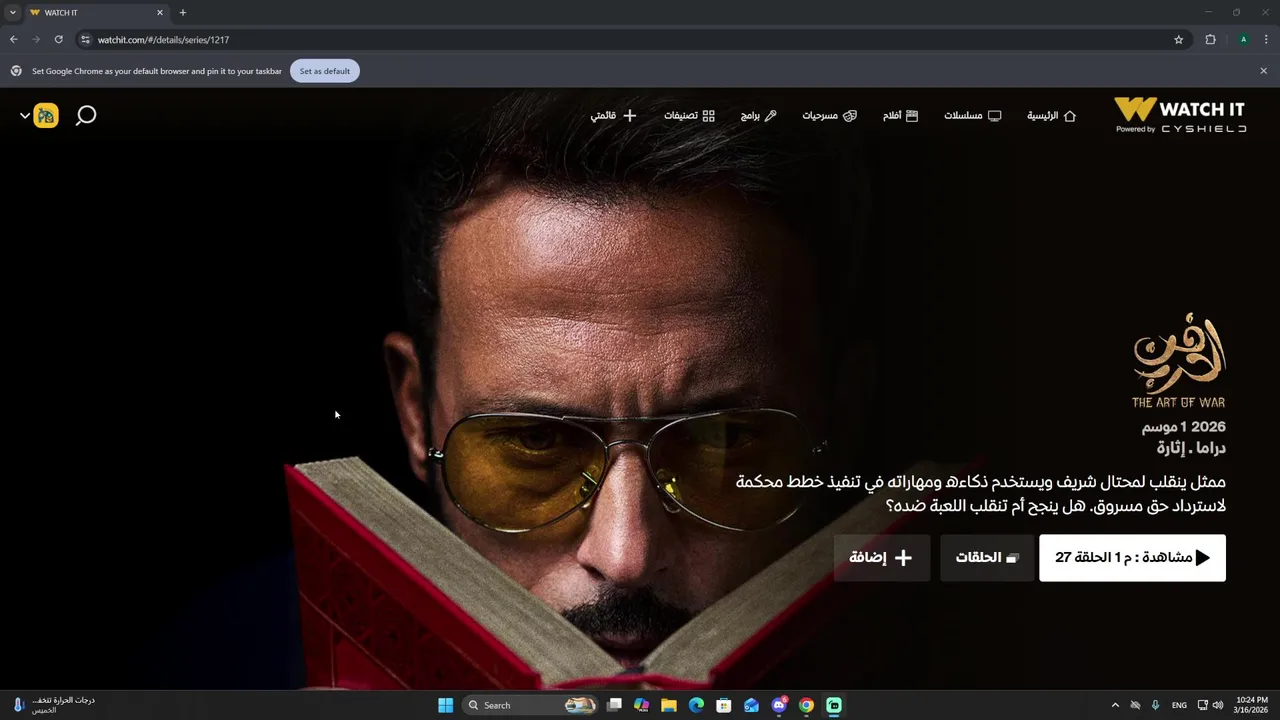Open File Explorer from taskbar
The image size is (1280, 720).
click(x=669, y=705)
